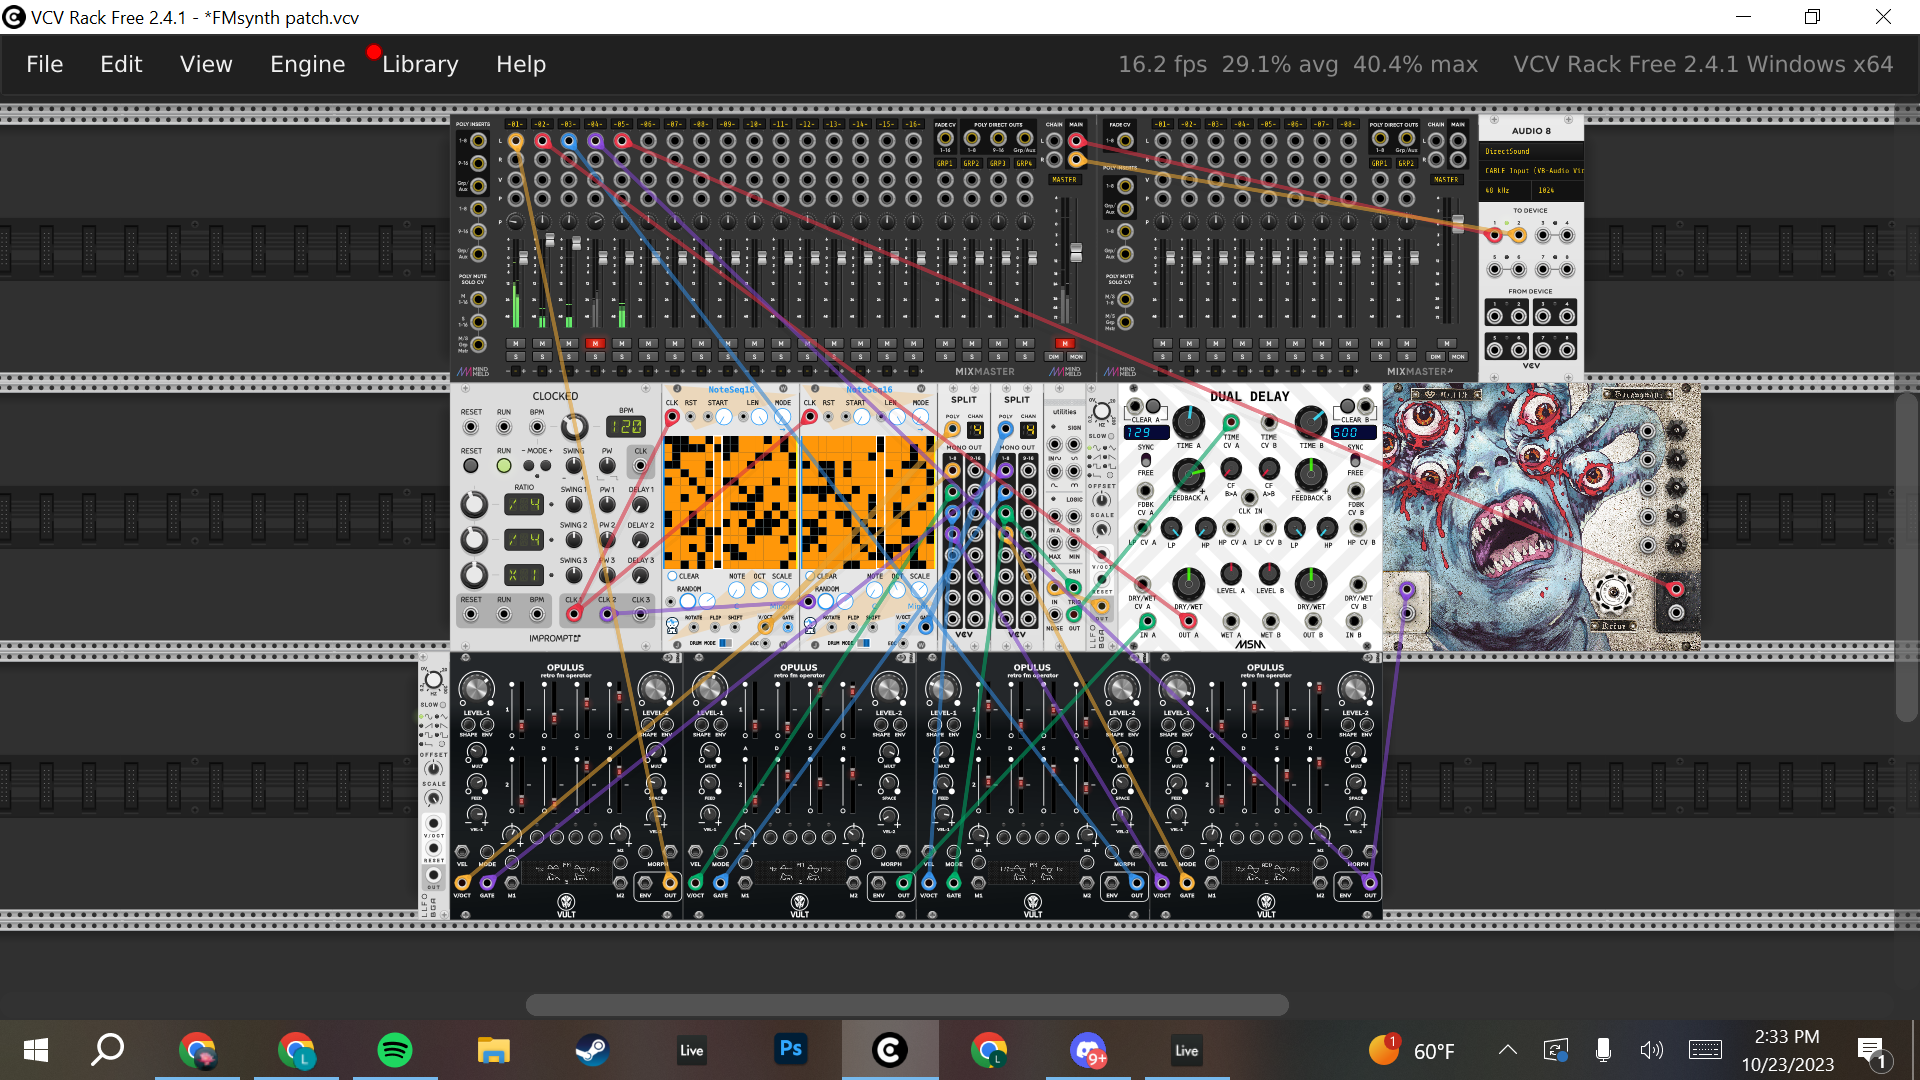1920x1080 pixels.
Task: Click Clocked BPM display 120
Action: [x=626, y=427]
